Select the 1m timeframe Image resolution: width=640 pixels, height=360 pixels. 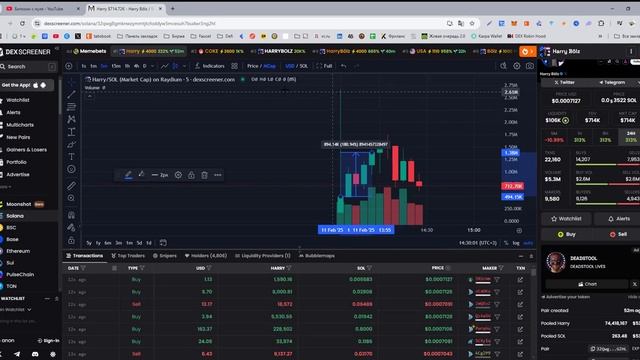(x=93, y=66)
